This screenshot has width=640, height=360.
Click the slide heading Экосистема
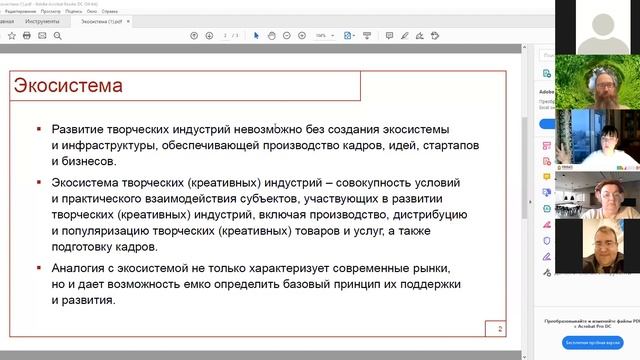(x=68, y=86)
